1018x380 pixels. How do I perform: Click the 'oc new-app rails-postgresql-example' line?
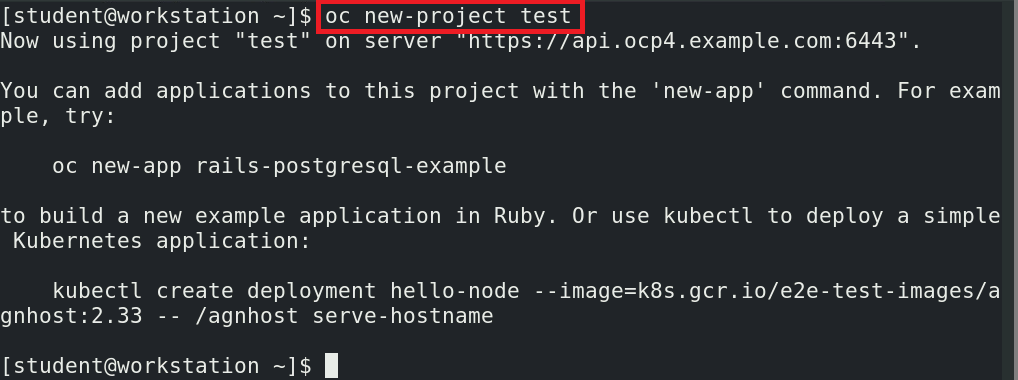(x=279, y=166)
